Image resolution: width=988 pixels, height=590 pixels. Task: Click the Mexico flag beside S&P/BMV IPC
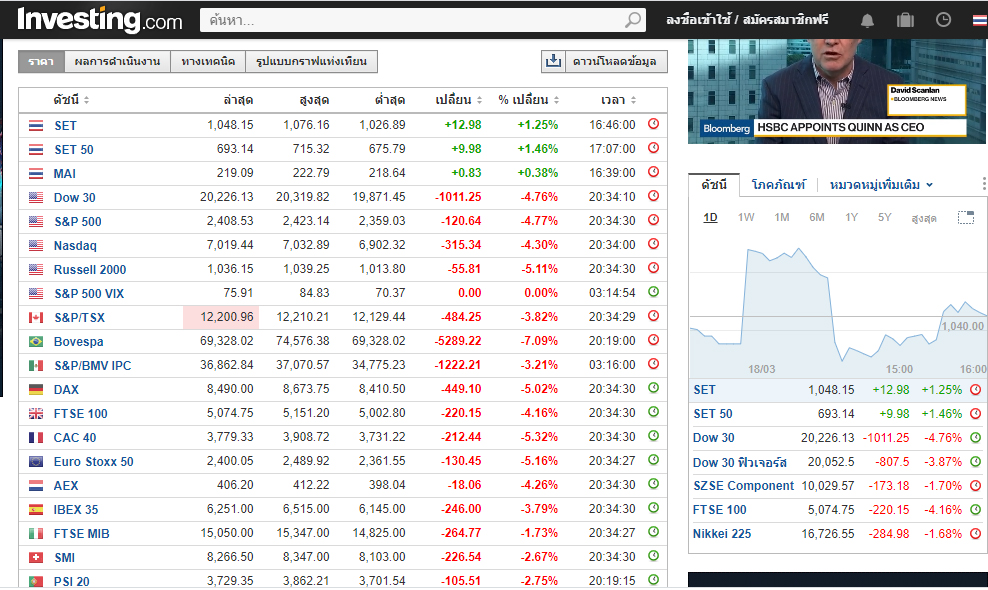(36, 366)
